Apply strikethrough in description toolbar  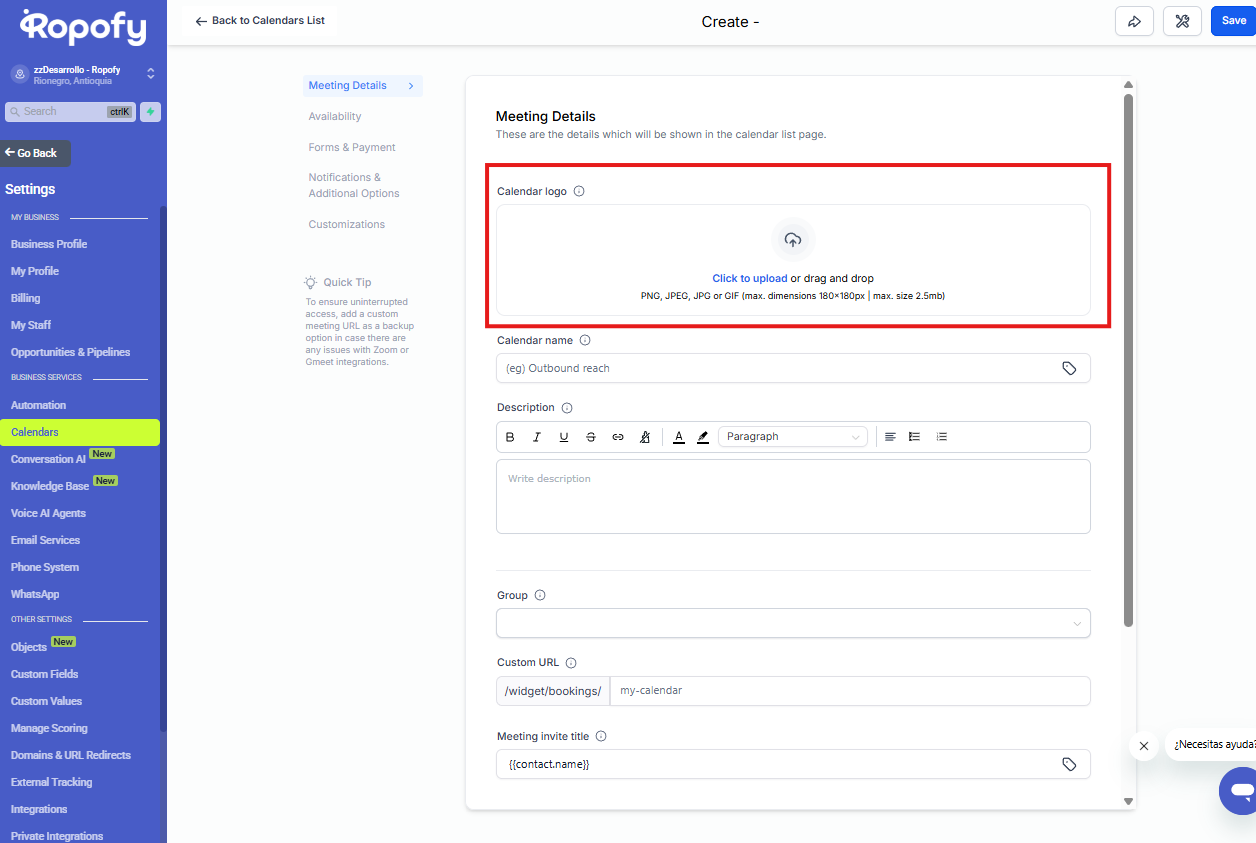[591, 437]
